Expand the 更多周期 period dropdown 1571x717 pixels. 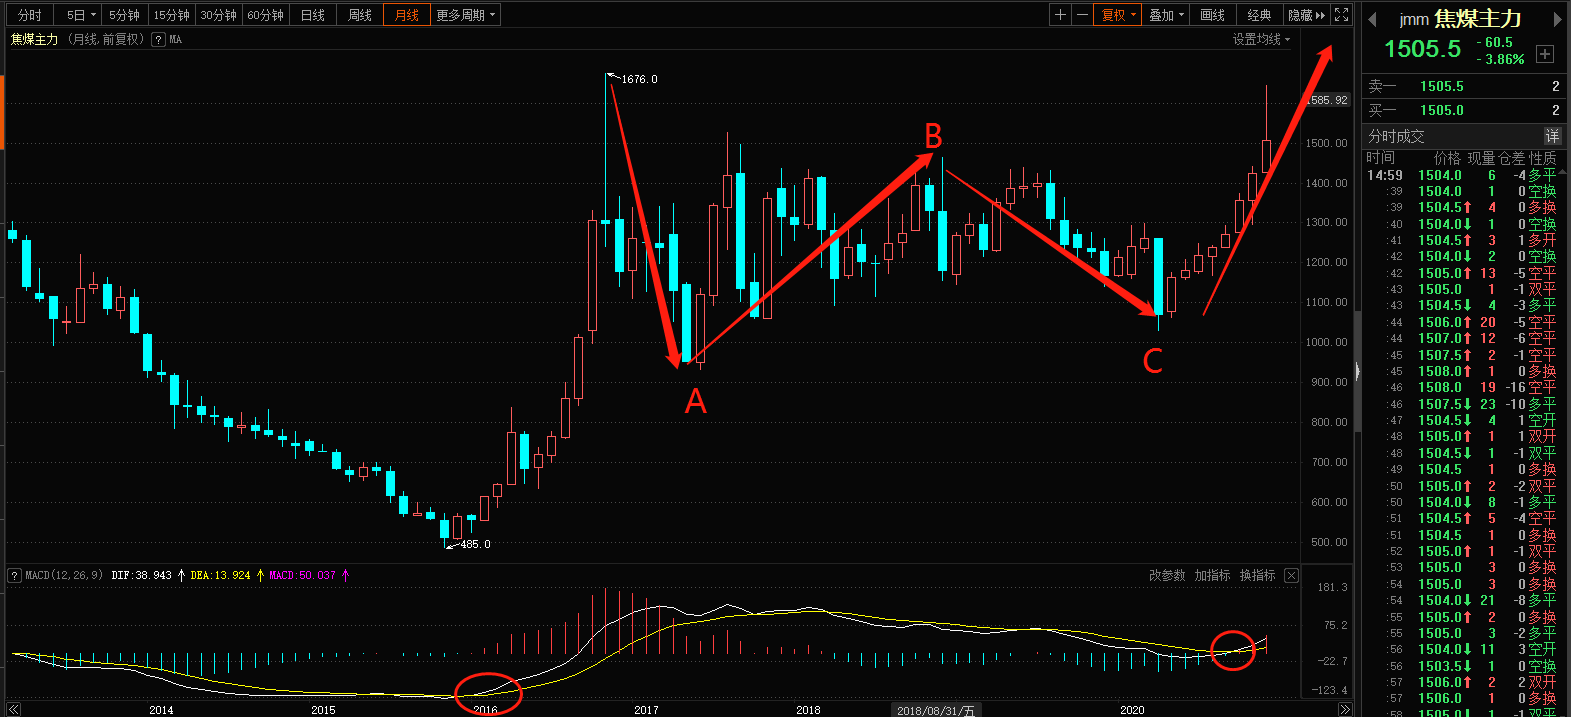click(465, 15)
